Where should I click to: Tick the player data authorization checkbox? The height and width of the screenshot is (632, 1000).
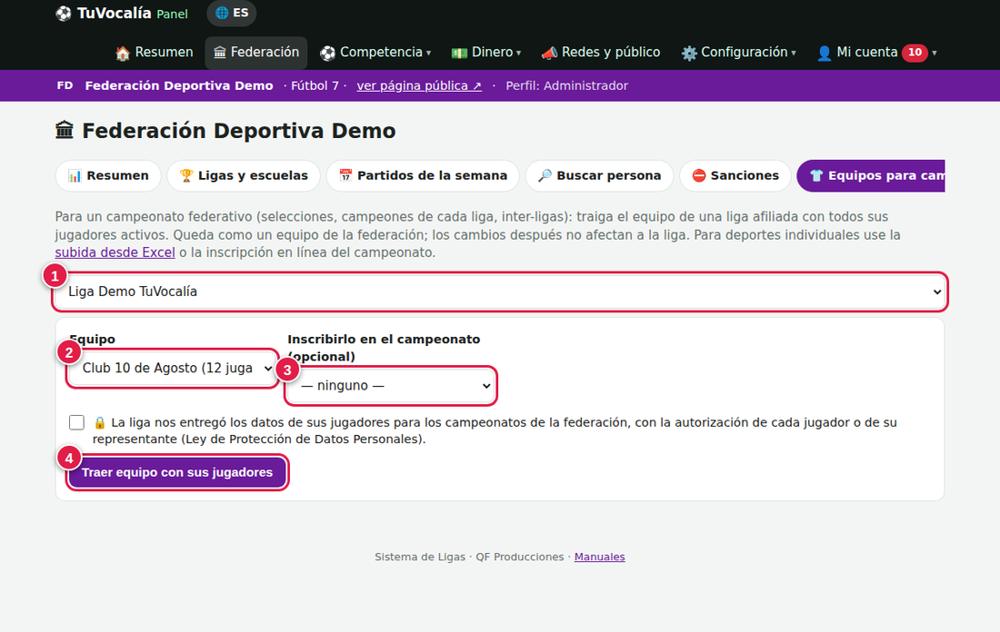click(x=77, y=422)
